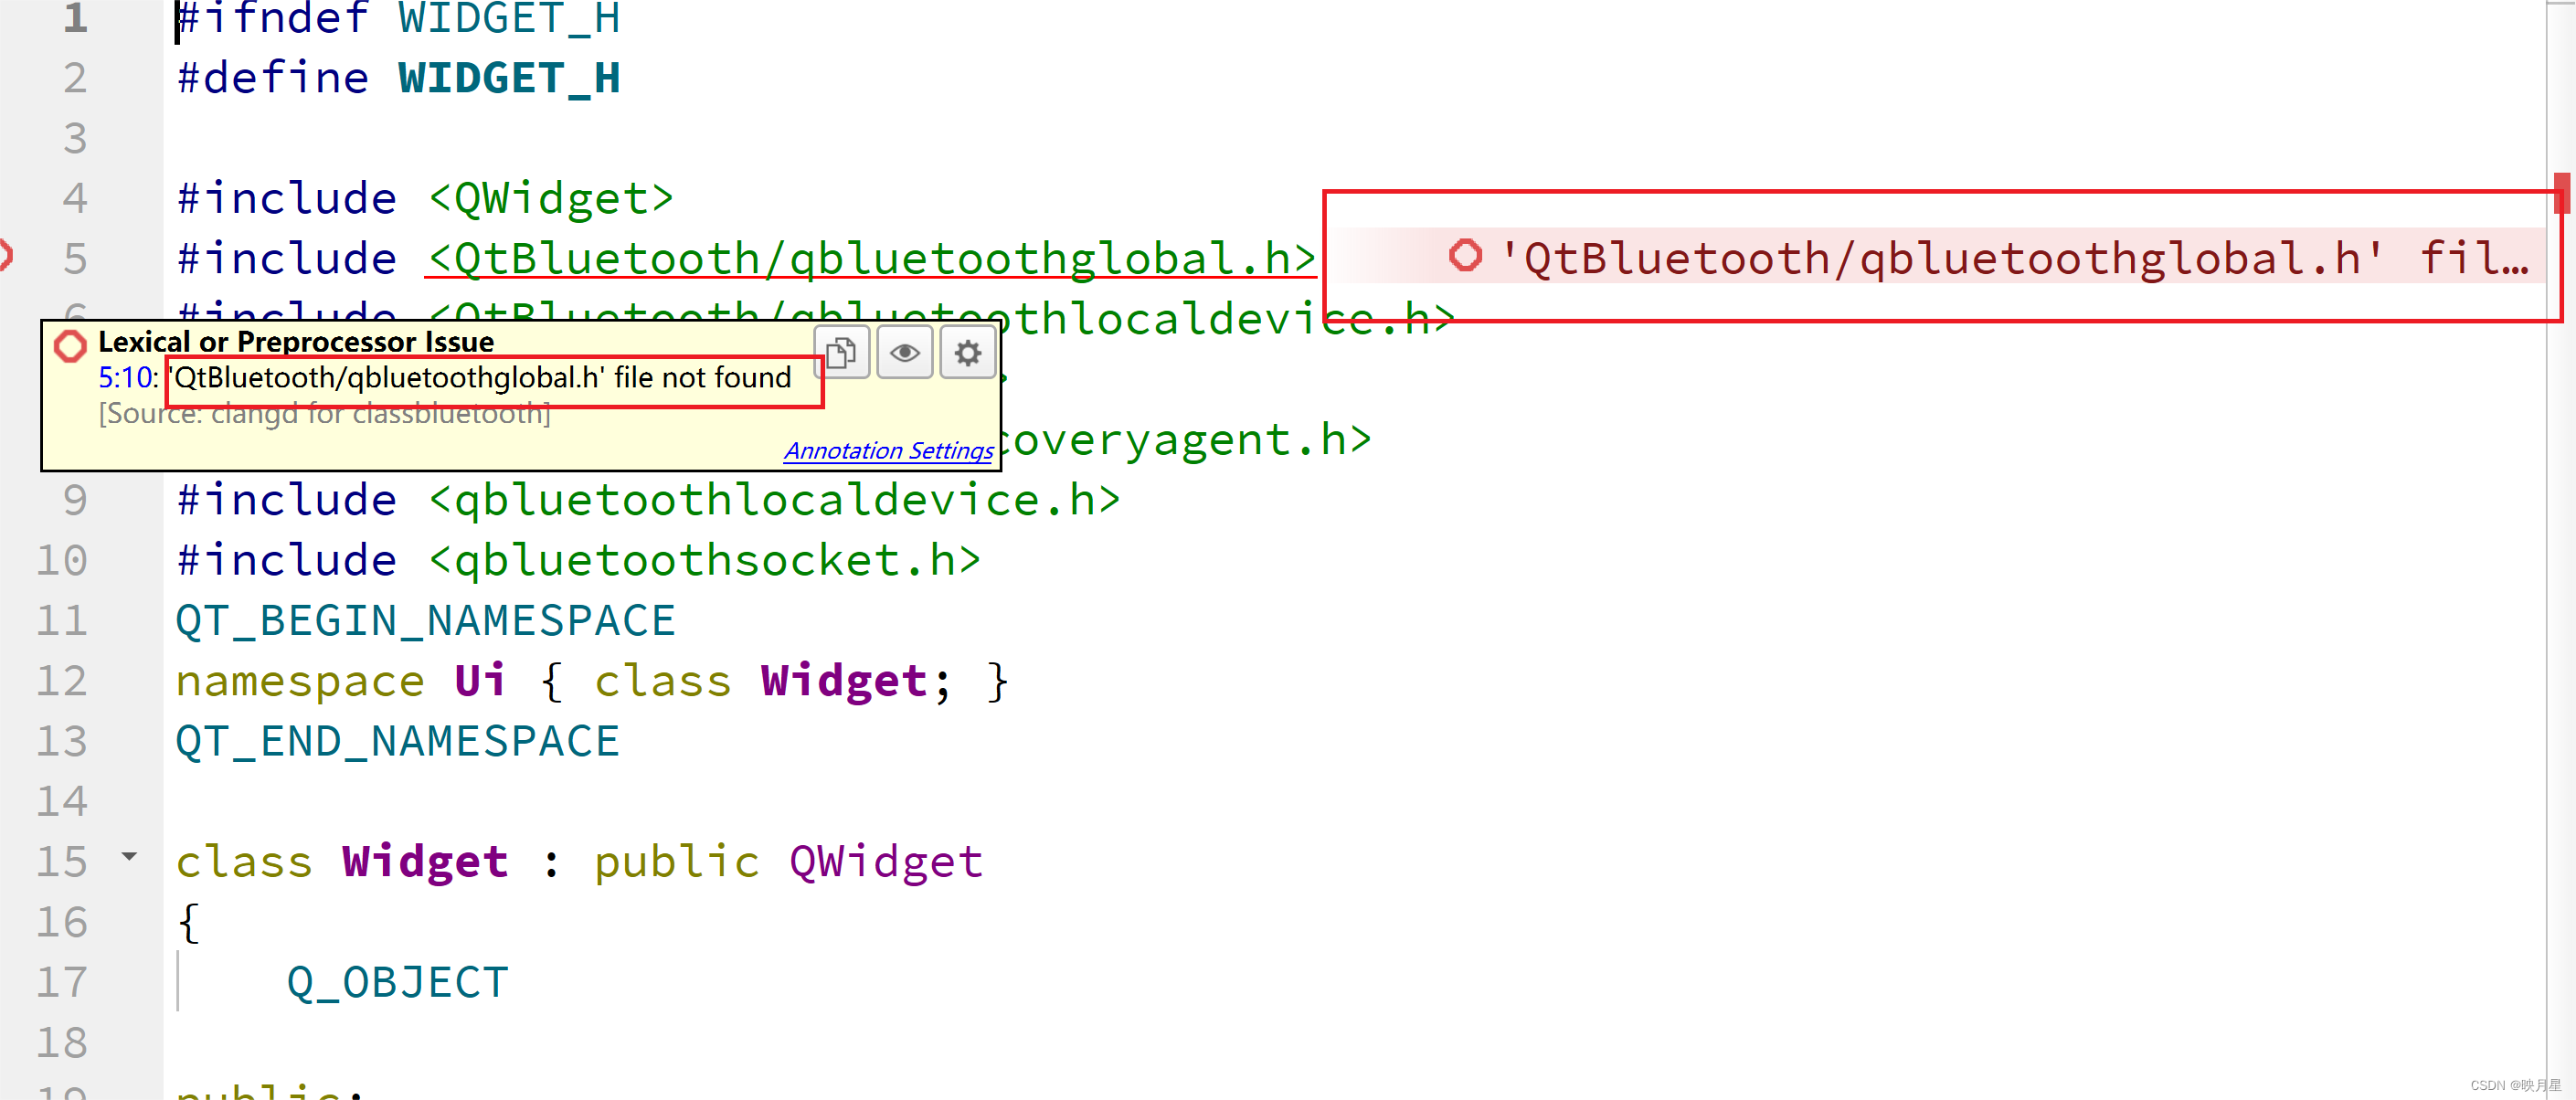Click the copy icon on the error tooltip

(x=843, y=352)
